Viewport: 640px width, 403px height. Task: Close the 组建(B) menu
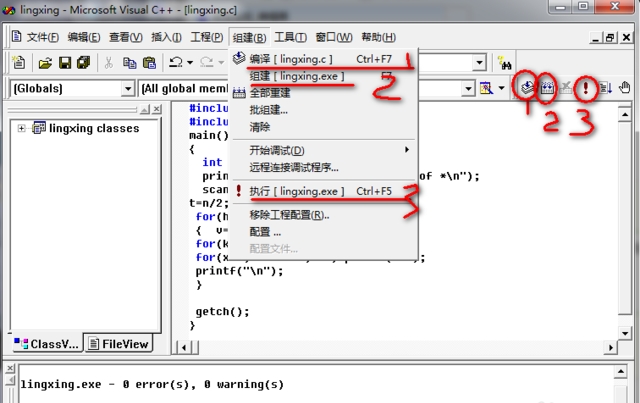249,38
